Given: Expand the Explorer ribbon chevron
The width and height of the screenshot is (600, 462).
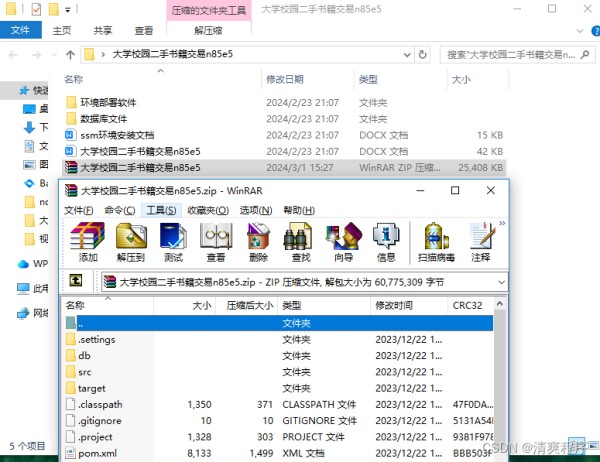Looking at the screenshot, I should [x=580, y=31].
